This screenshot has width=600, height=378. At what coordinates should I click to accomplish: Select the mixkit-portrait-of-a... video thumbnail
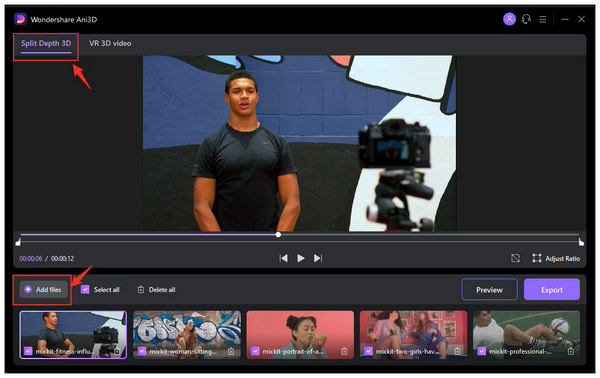(x=300, y=334)
